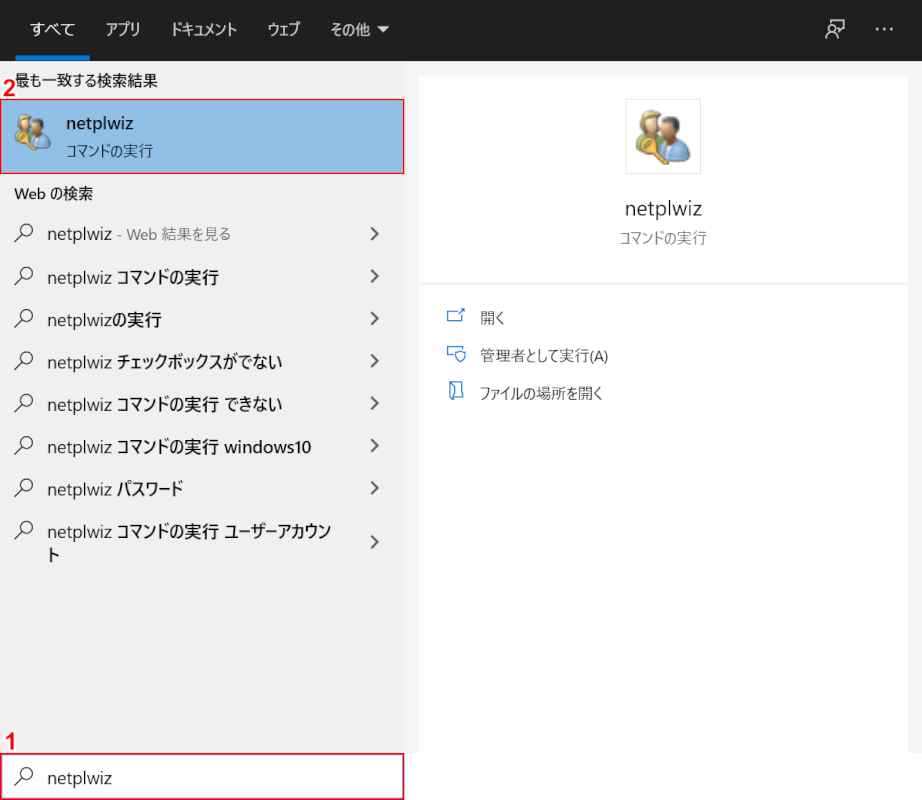Select the ウェブ tab
The width and height of the screenshot is (922, 800).
point(284,29)
